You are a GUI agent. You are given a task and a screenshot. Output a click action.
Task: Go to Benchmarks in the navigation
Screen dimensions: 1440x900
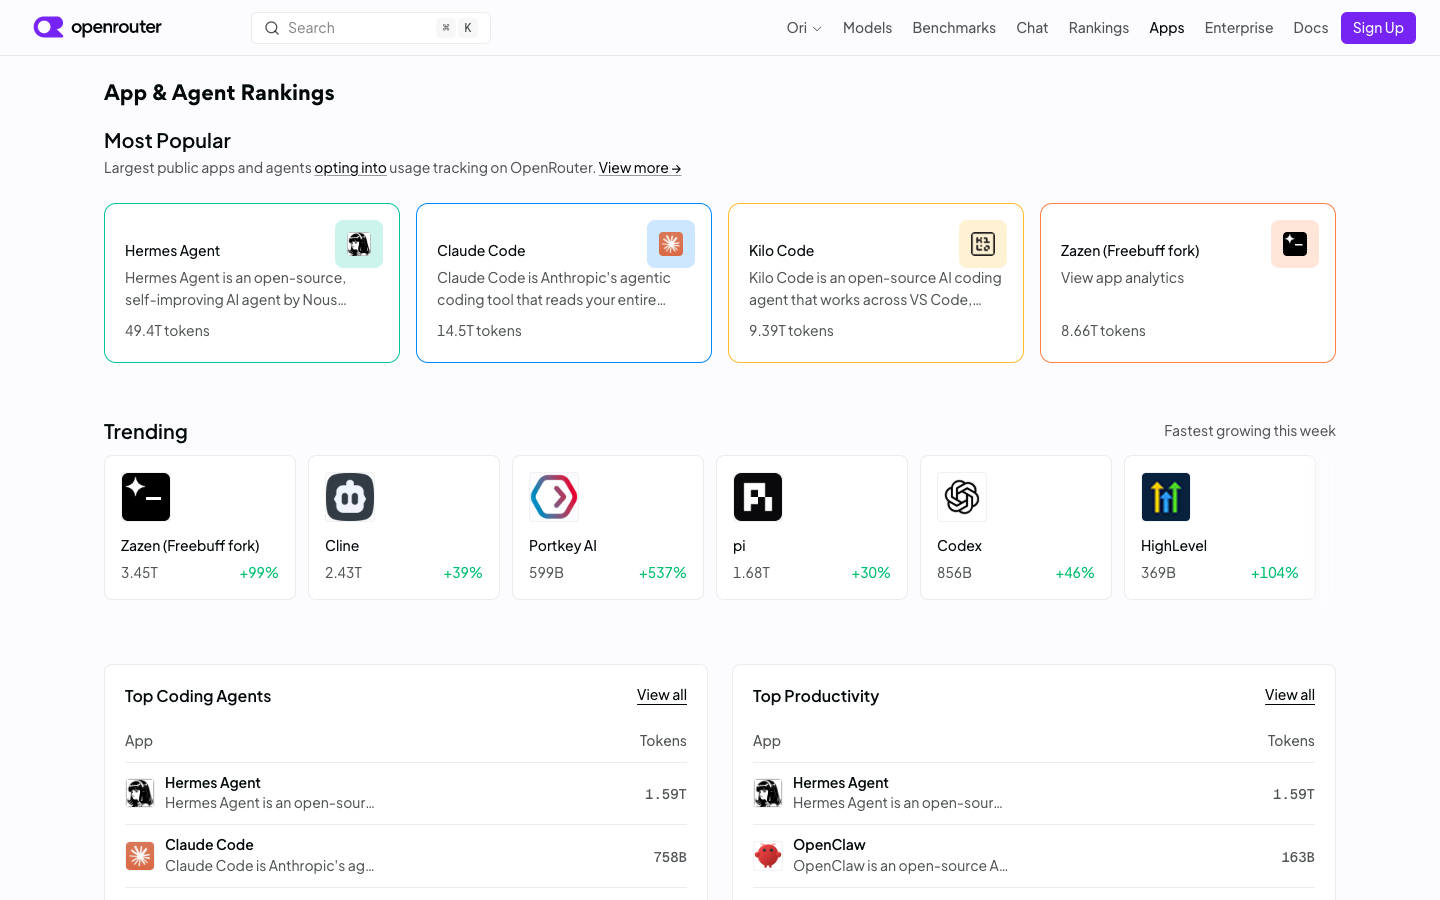[x=954, y=28]
